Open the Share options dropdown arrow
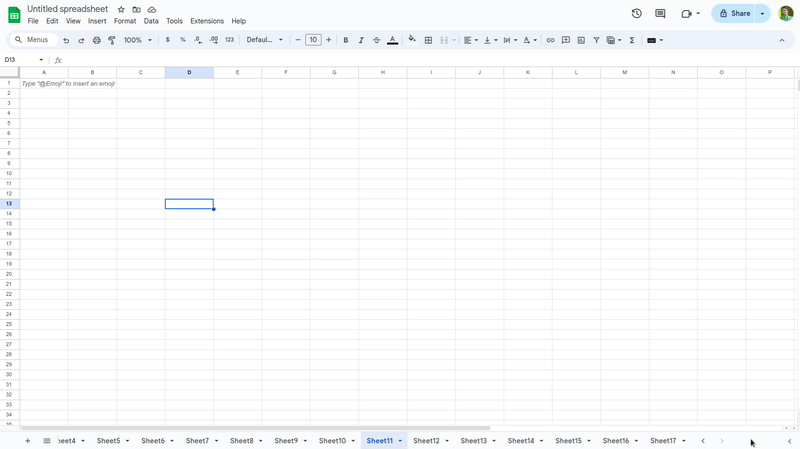800x449 pixels. tap(763, 14)
